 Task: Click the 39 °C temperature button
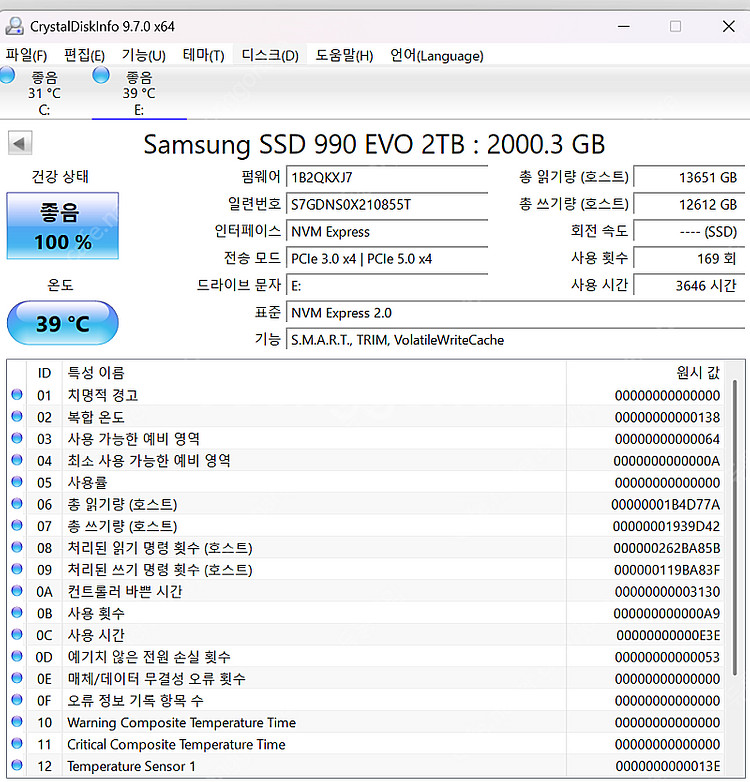(63, 323)
